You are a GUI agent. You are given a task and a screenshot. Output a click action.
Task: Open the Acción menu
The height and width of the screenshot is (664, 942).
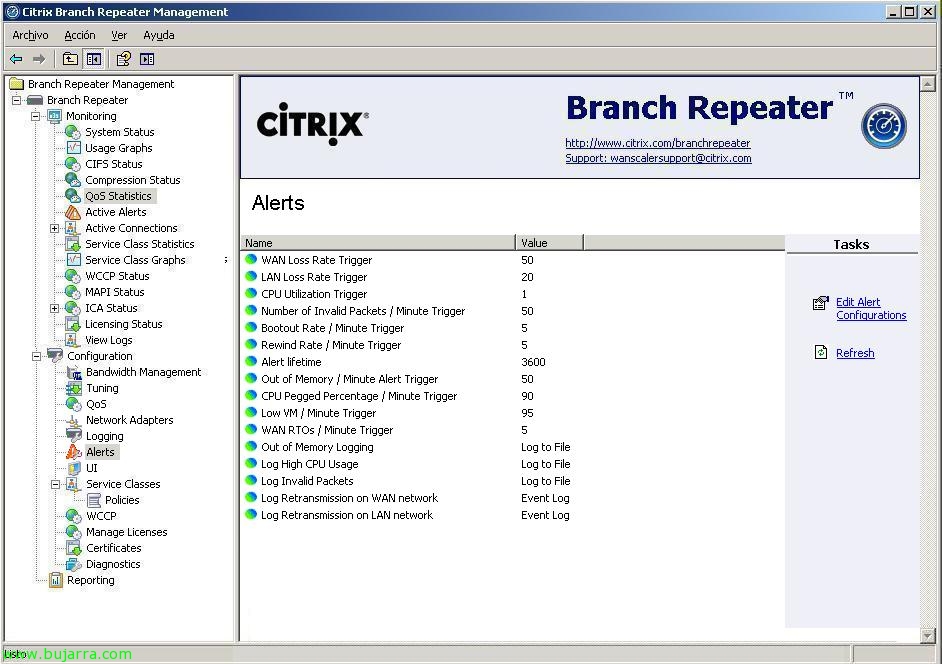click(80, 35)
